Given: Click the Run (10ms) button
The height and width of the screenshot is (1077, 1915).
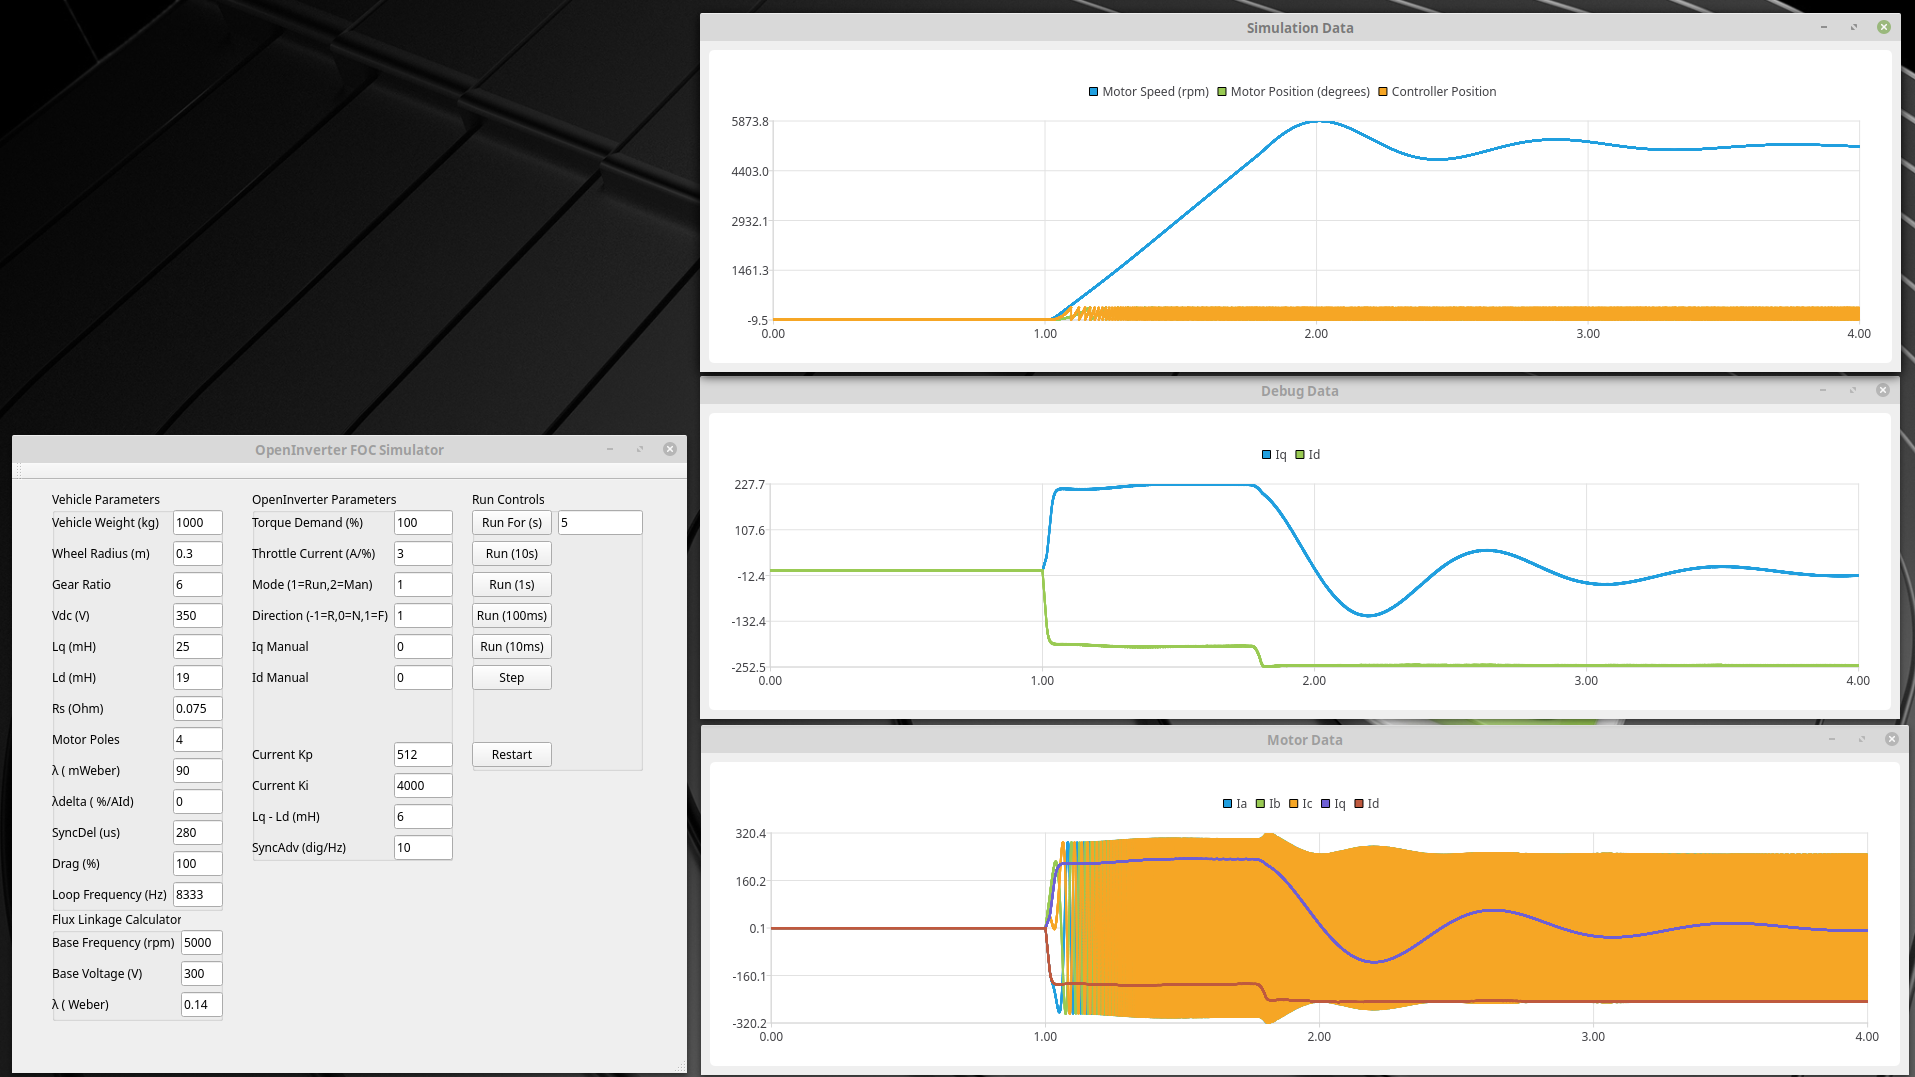Looking at the screenshot, I should [x=511, y=647].
